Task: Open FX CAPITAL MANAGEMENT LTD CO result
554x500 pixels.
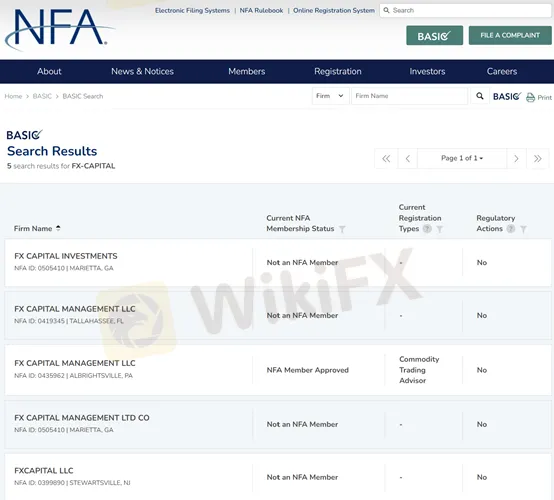Action: (x=82, y=418)
